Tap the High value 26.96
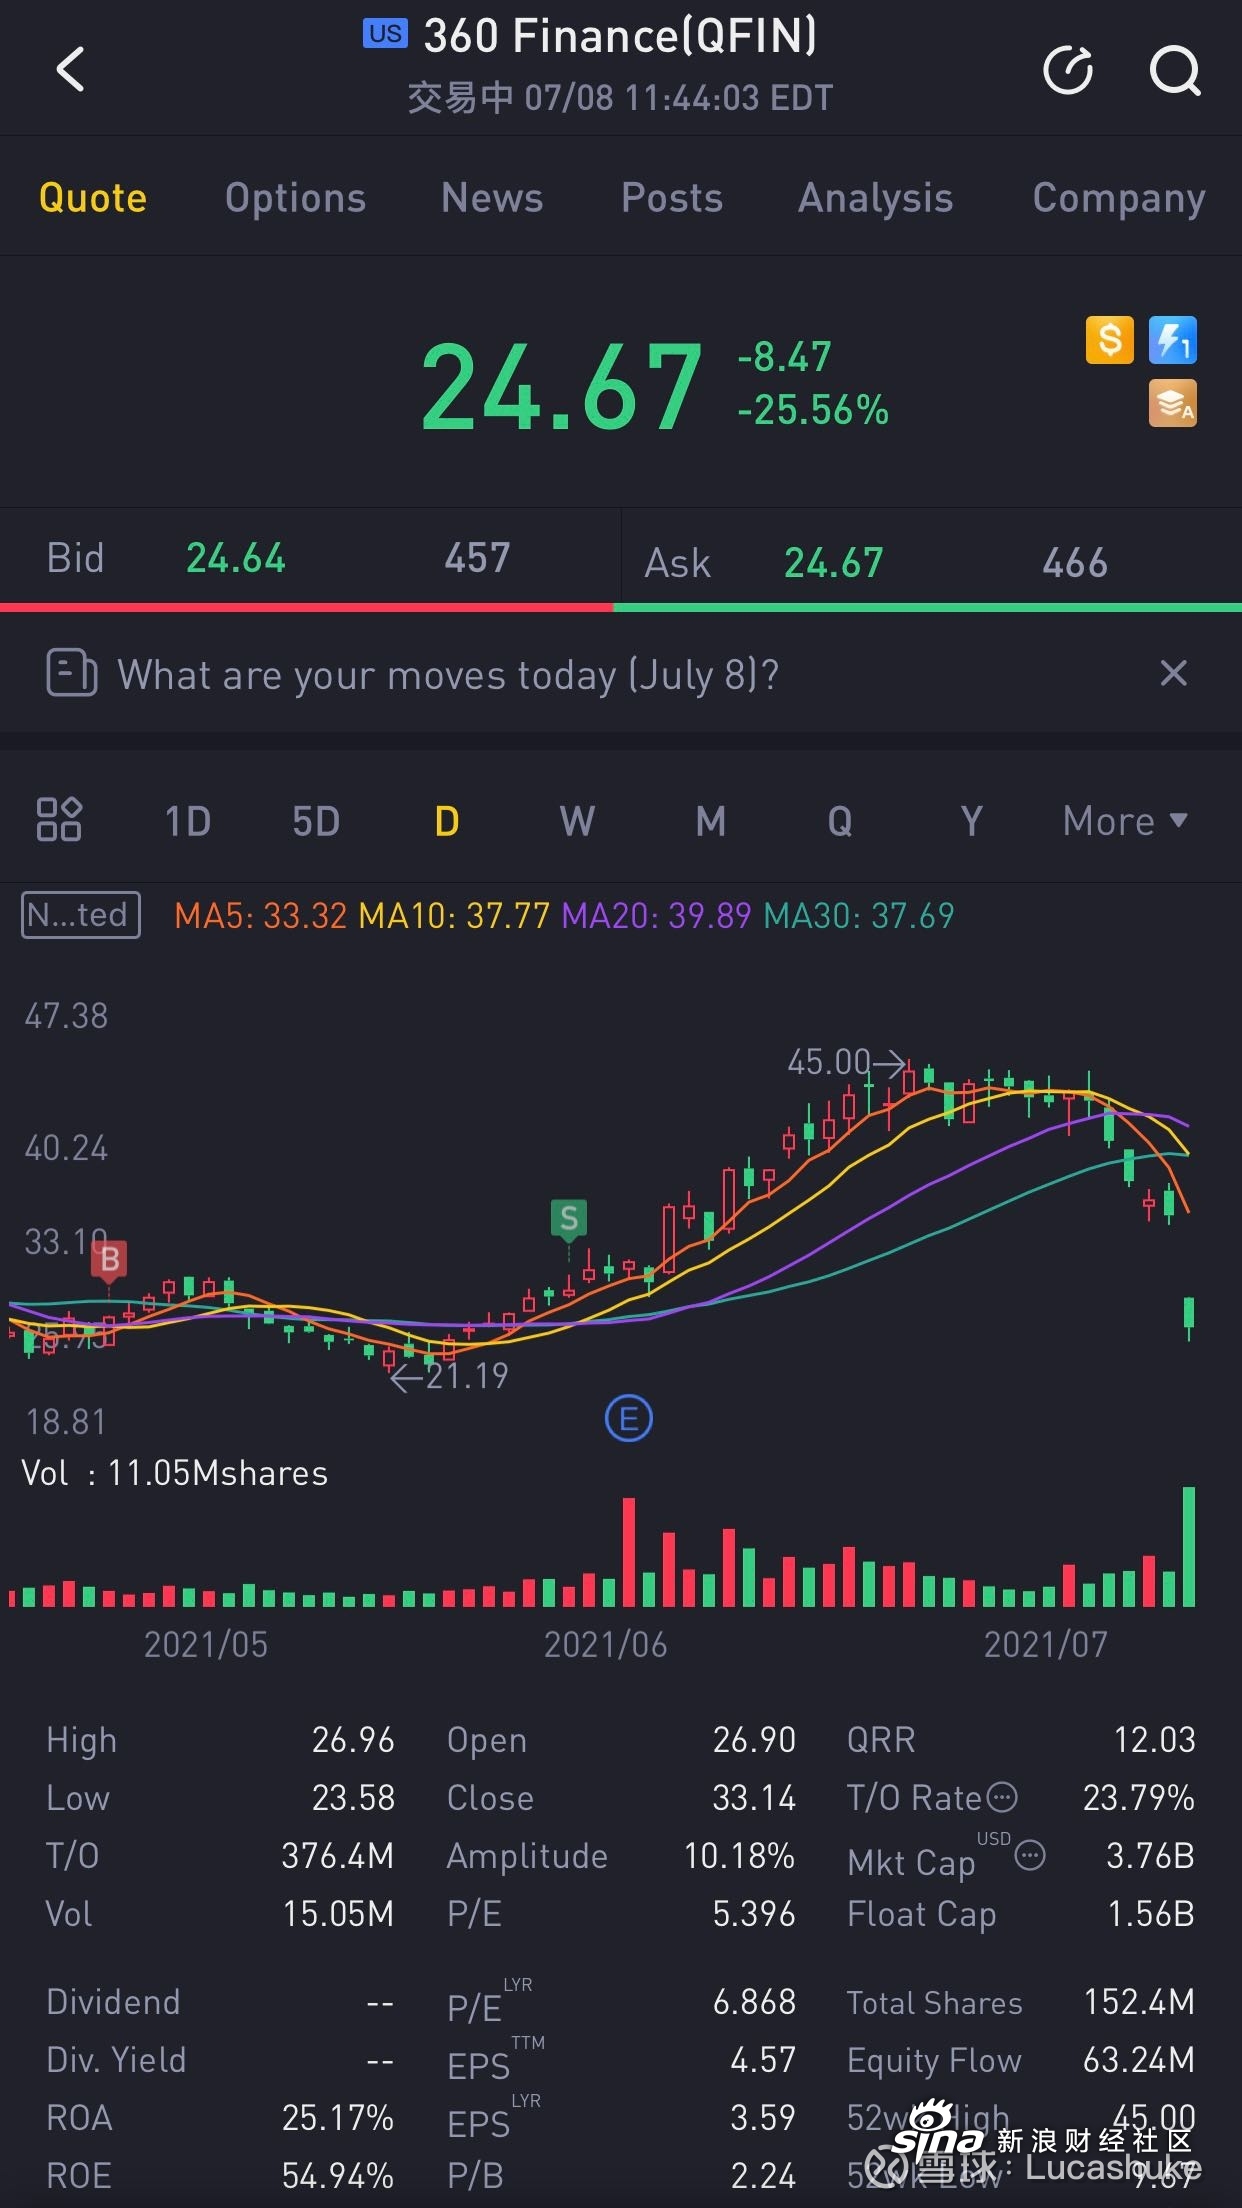Image resolution: width=1242 pixels, height=2208 pixels. (x=353, y=1740)
